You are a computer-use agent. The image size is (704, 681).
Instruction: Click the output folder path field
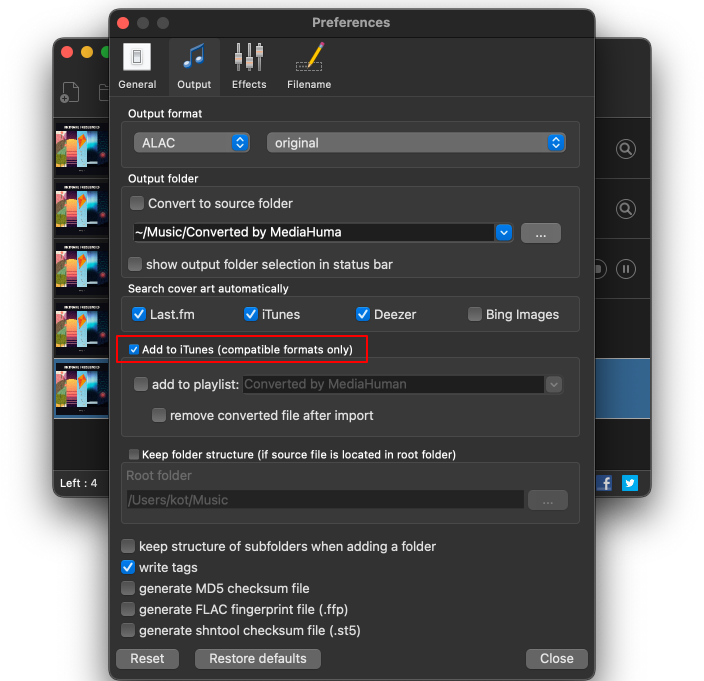pos(314,233)
